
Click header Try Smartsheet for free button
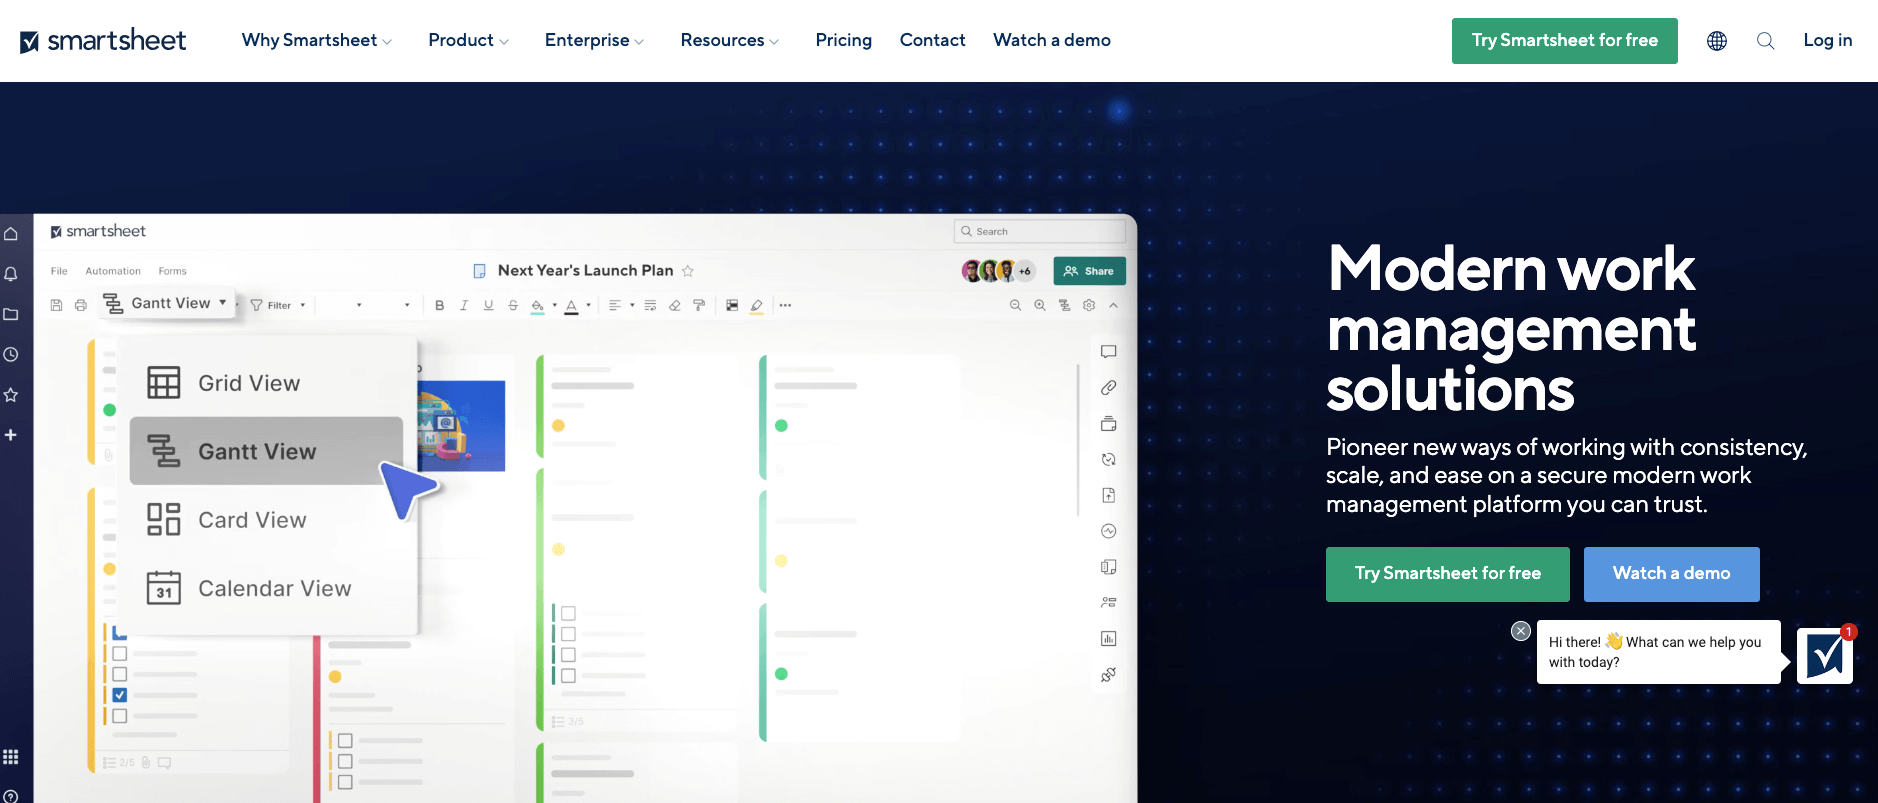tap(1564, 41)
